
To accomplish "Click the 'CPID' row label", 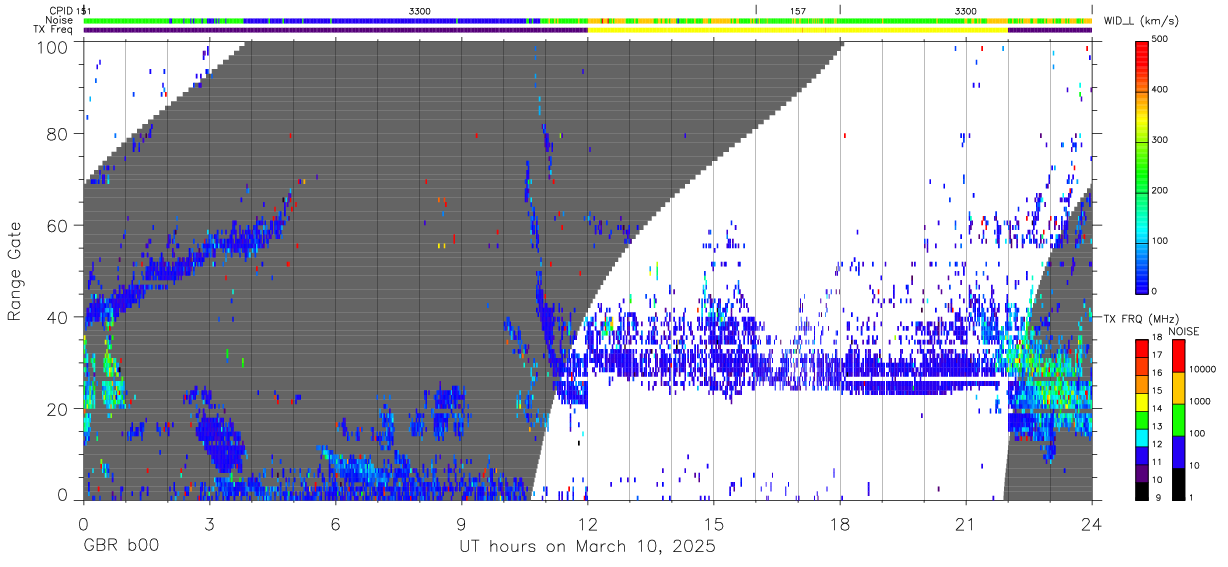I will click(60, 10).
